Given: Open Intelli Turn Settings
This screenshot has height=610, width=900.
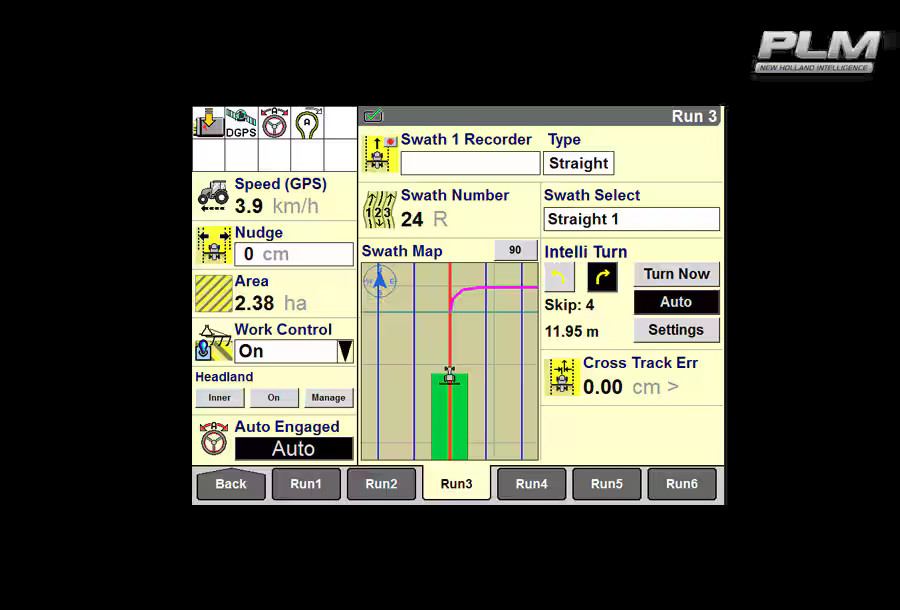Looking at the screenshot, I should point(676,330).
